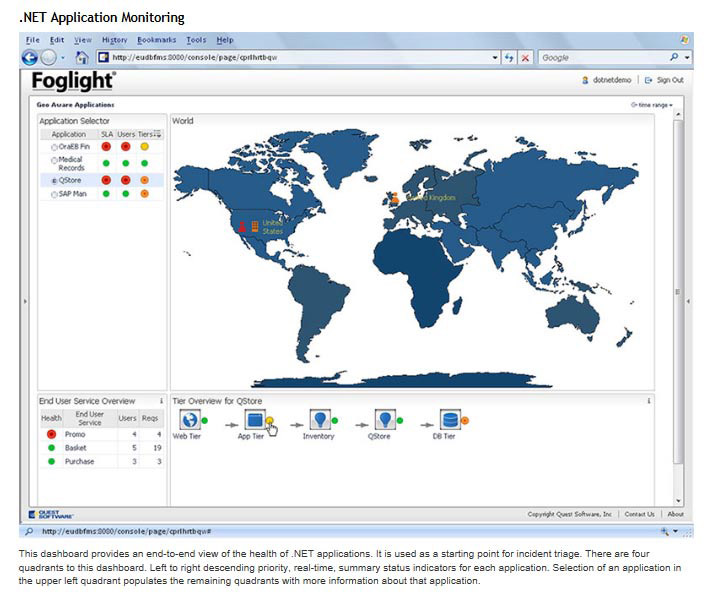Click the Promo red health indicator

coord(51,434)
